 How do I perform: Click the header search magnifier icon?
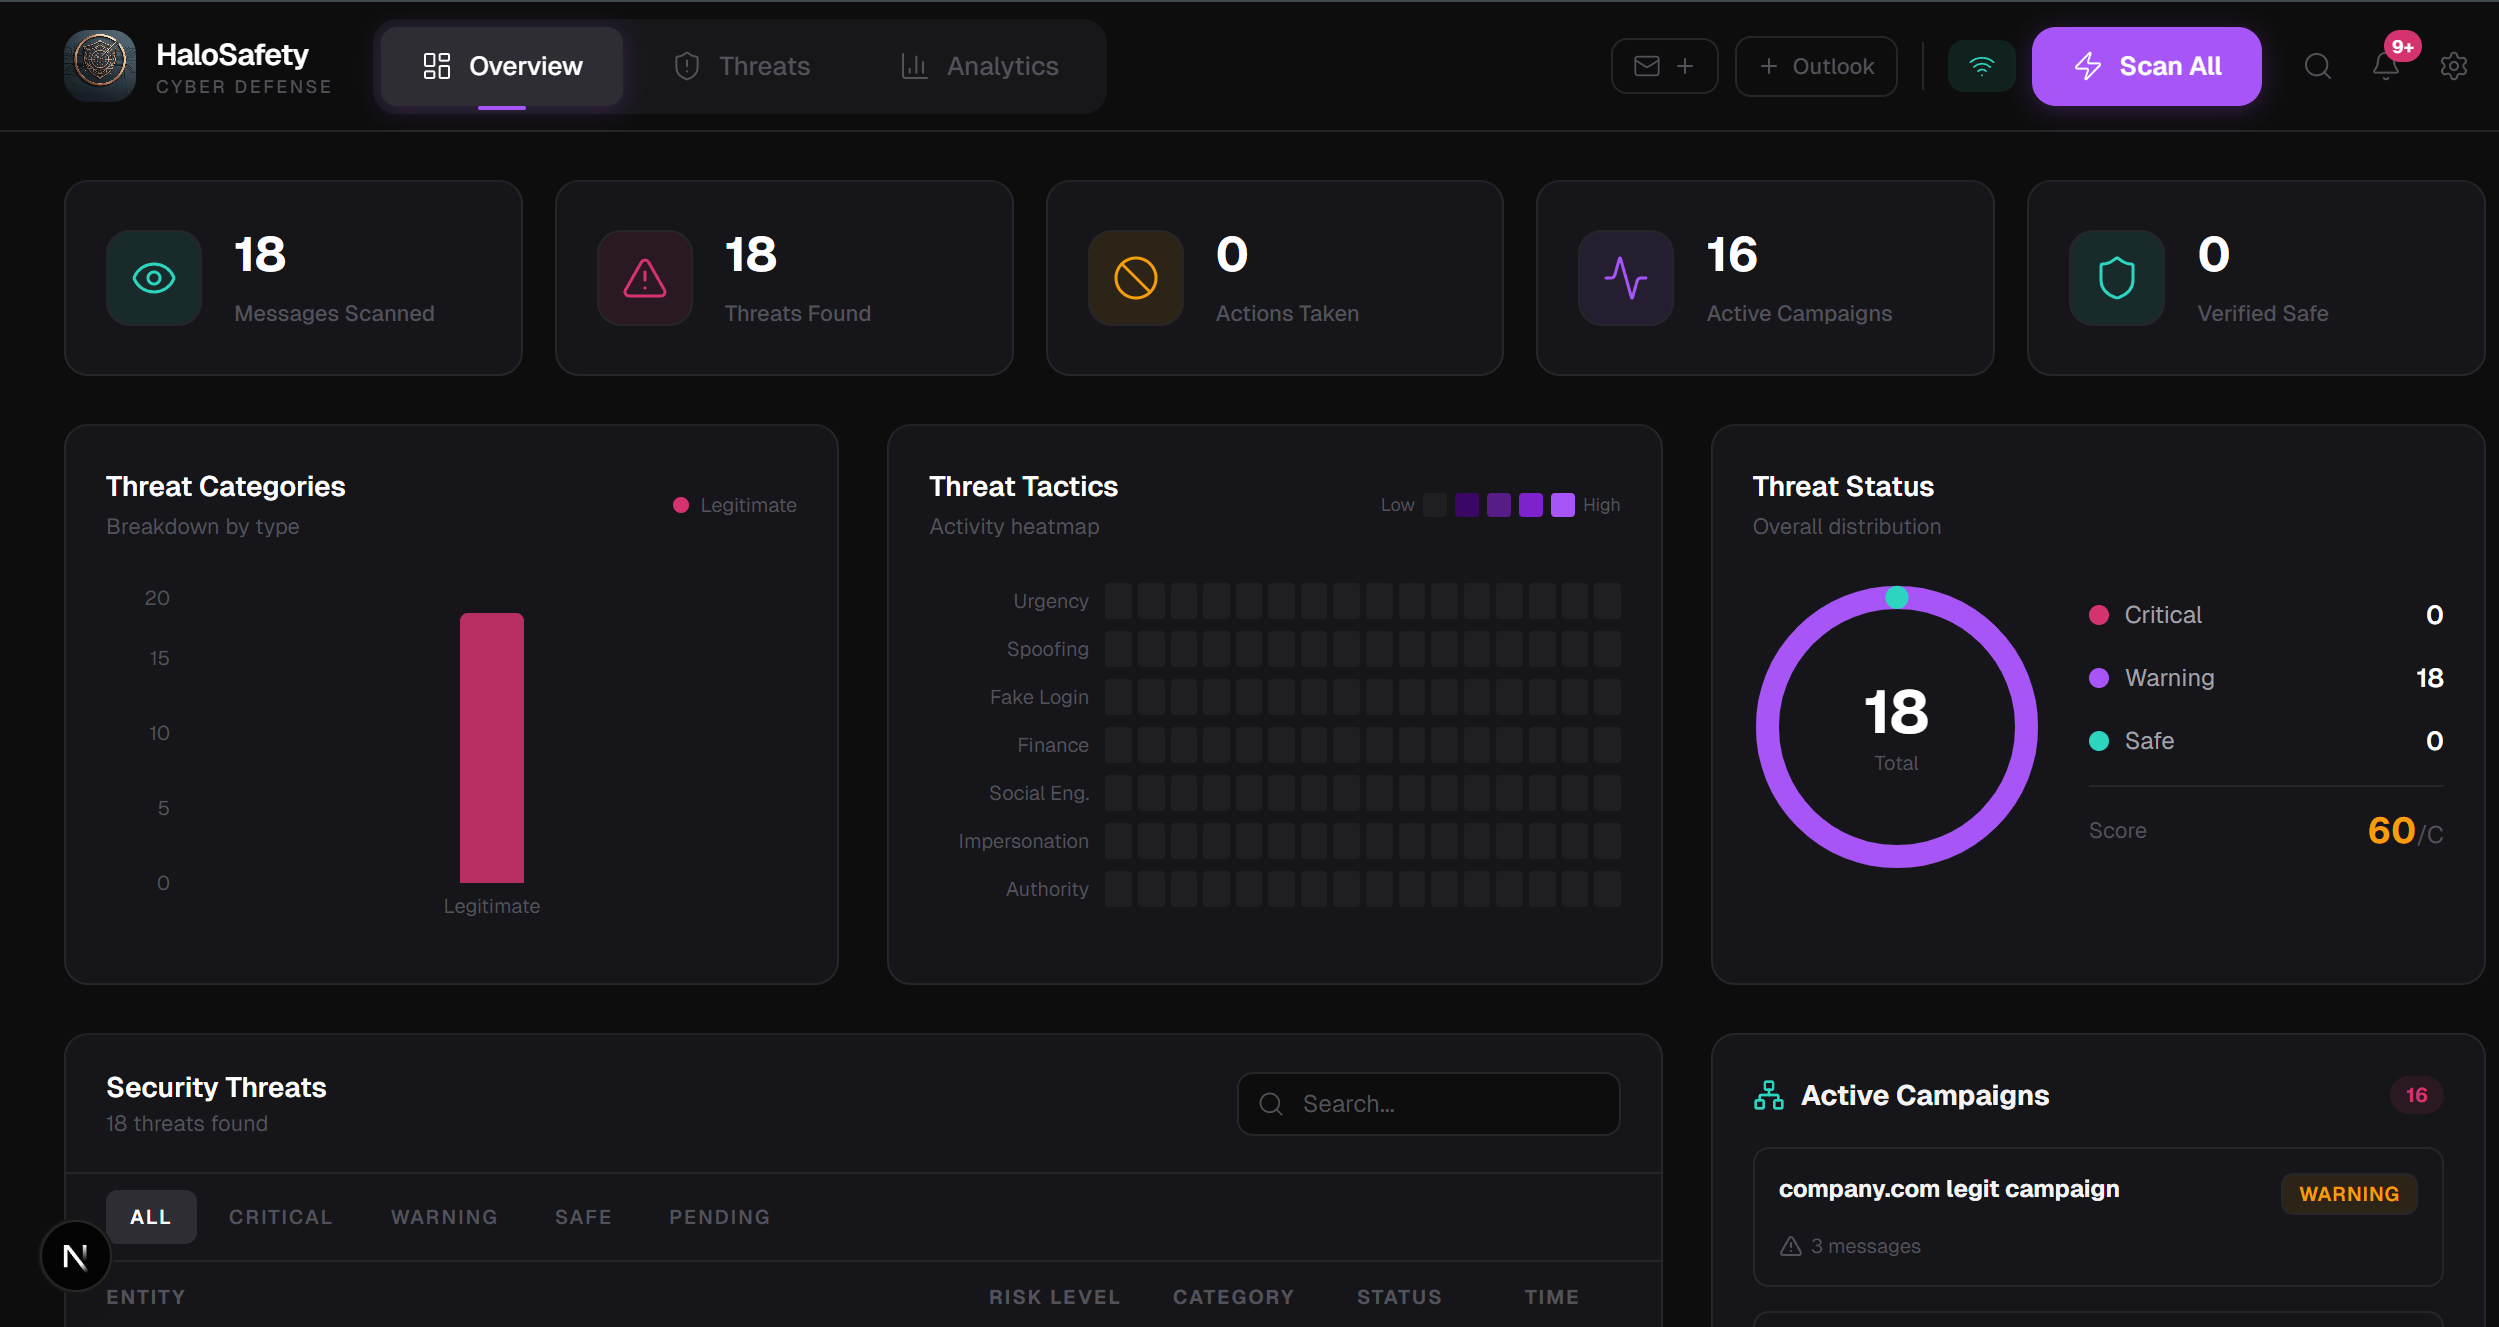click(2317, 66)
